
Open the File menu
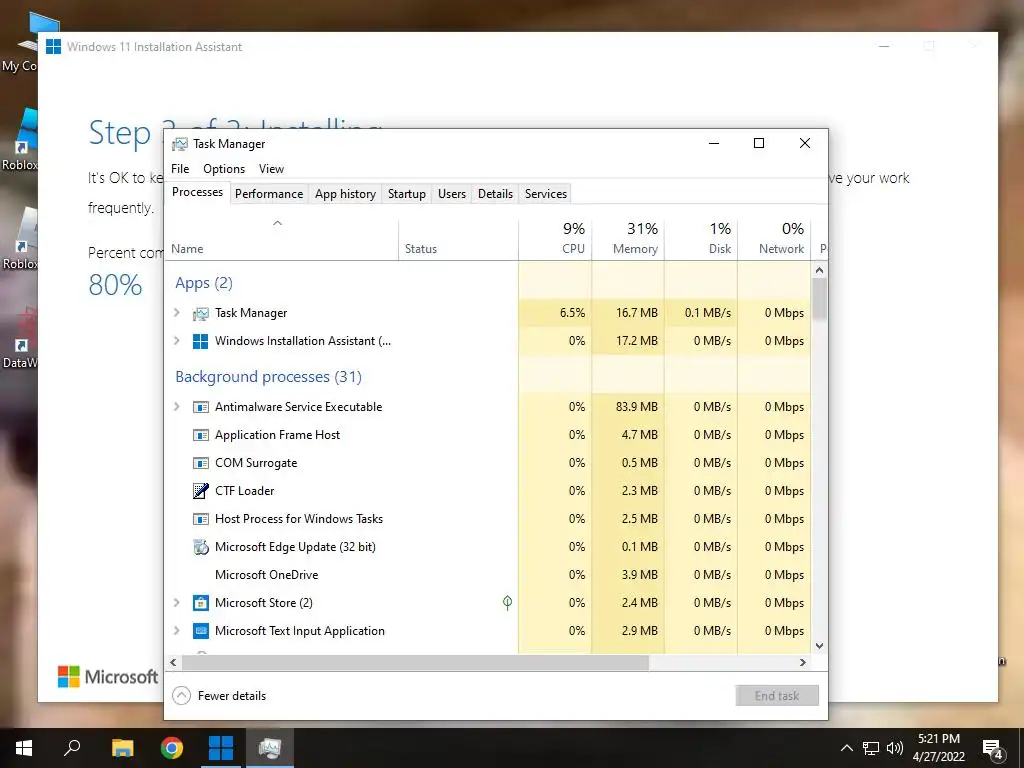point(180,168)
